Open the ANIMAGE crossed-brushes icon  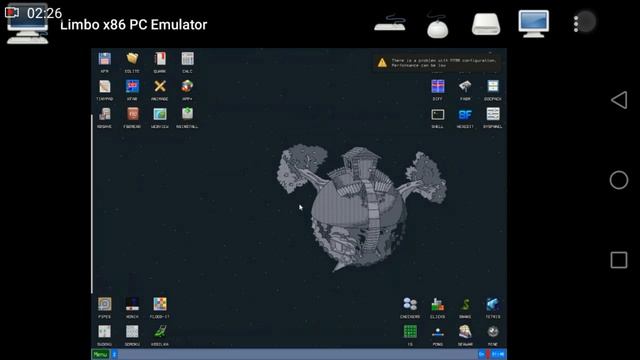160,87
